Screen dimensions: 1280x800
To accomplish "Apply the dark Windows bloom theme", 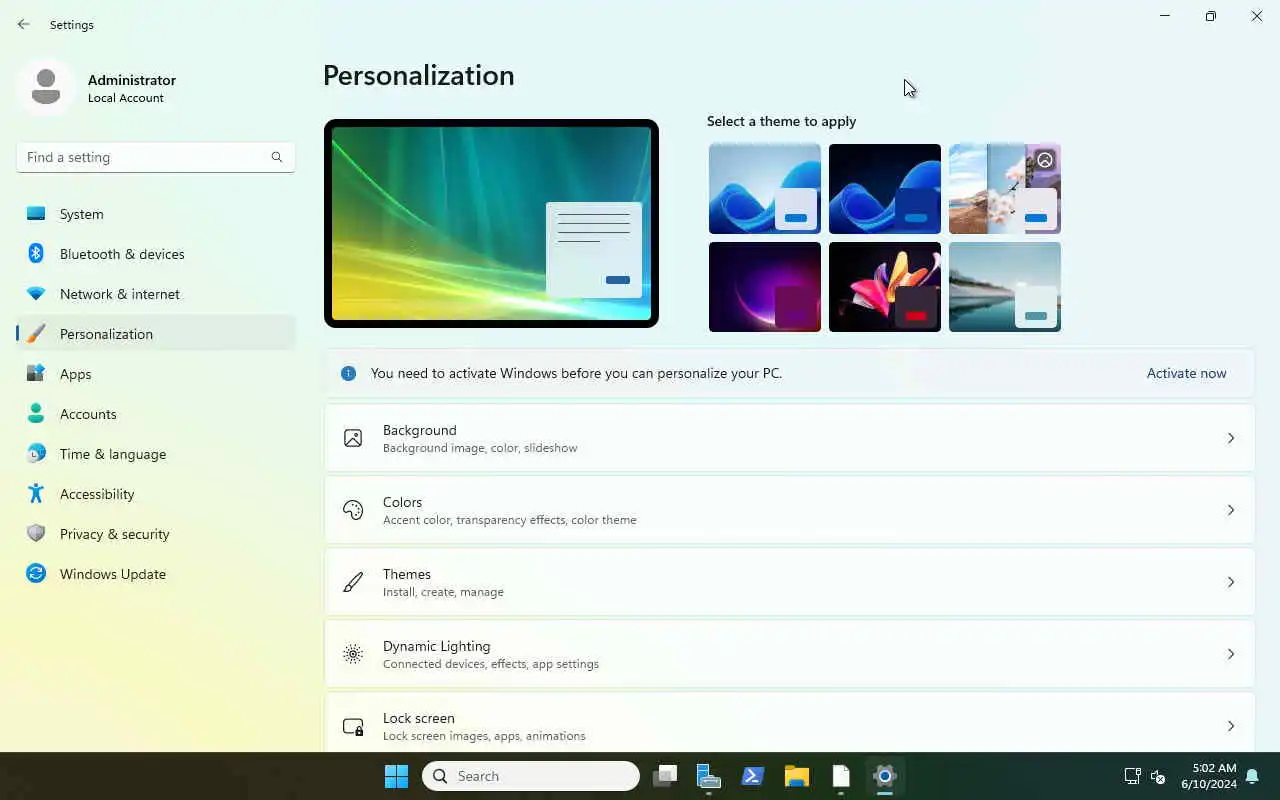I will point(885,189).
